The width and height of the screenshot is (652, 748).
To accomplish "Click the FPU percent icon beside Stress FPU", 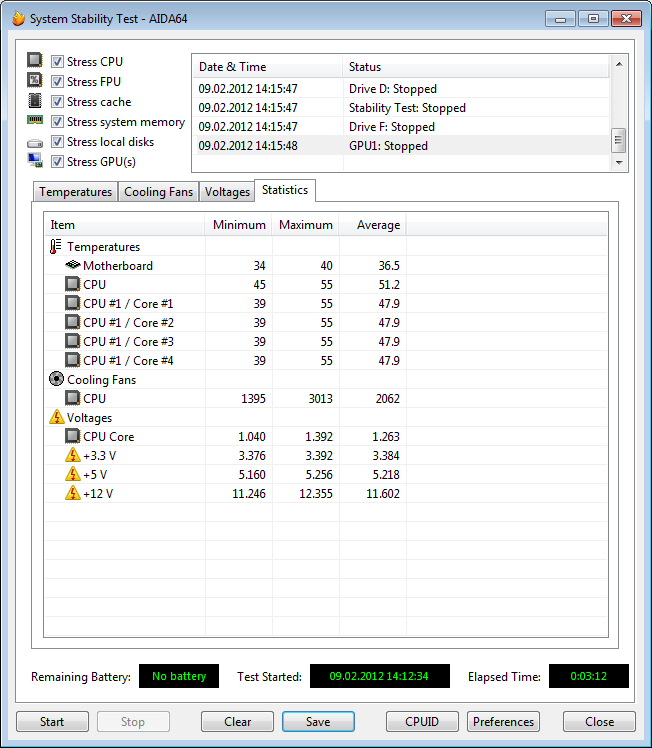I will click(x=34, y=80).
